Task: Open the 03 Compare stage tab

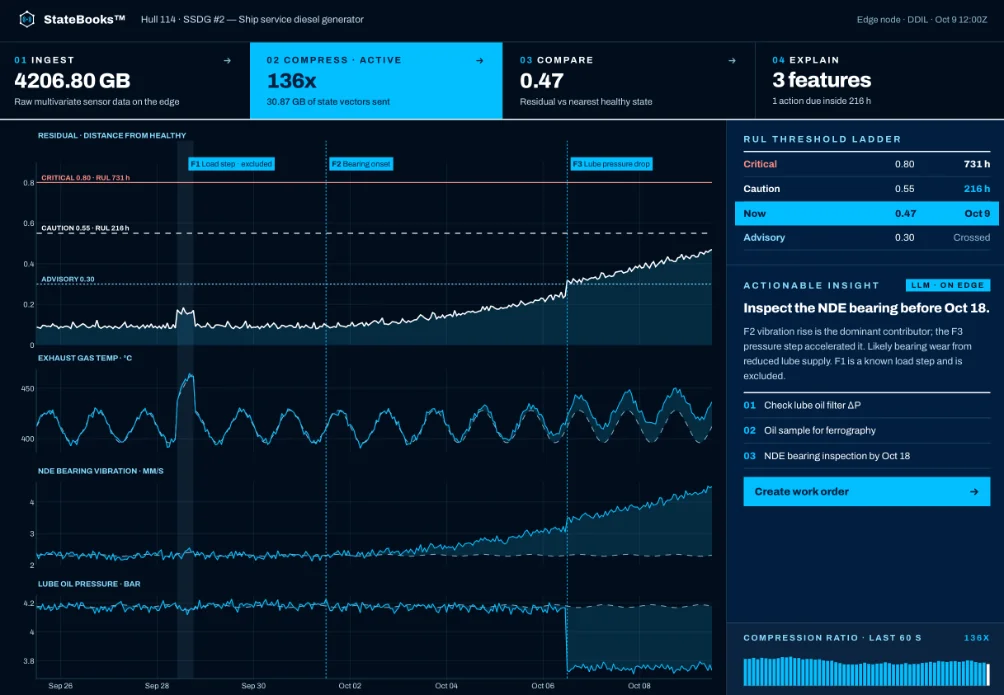Action: (x=629, y=81)
